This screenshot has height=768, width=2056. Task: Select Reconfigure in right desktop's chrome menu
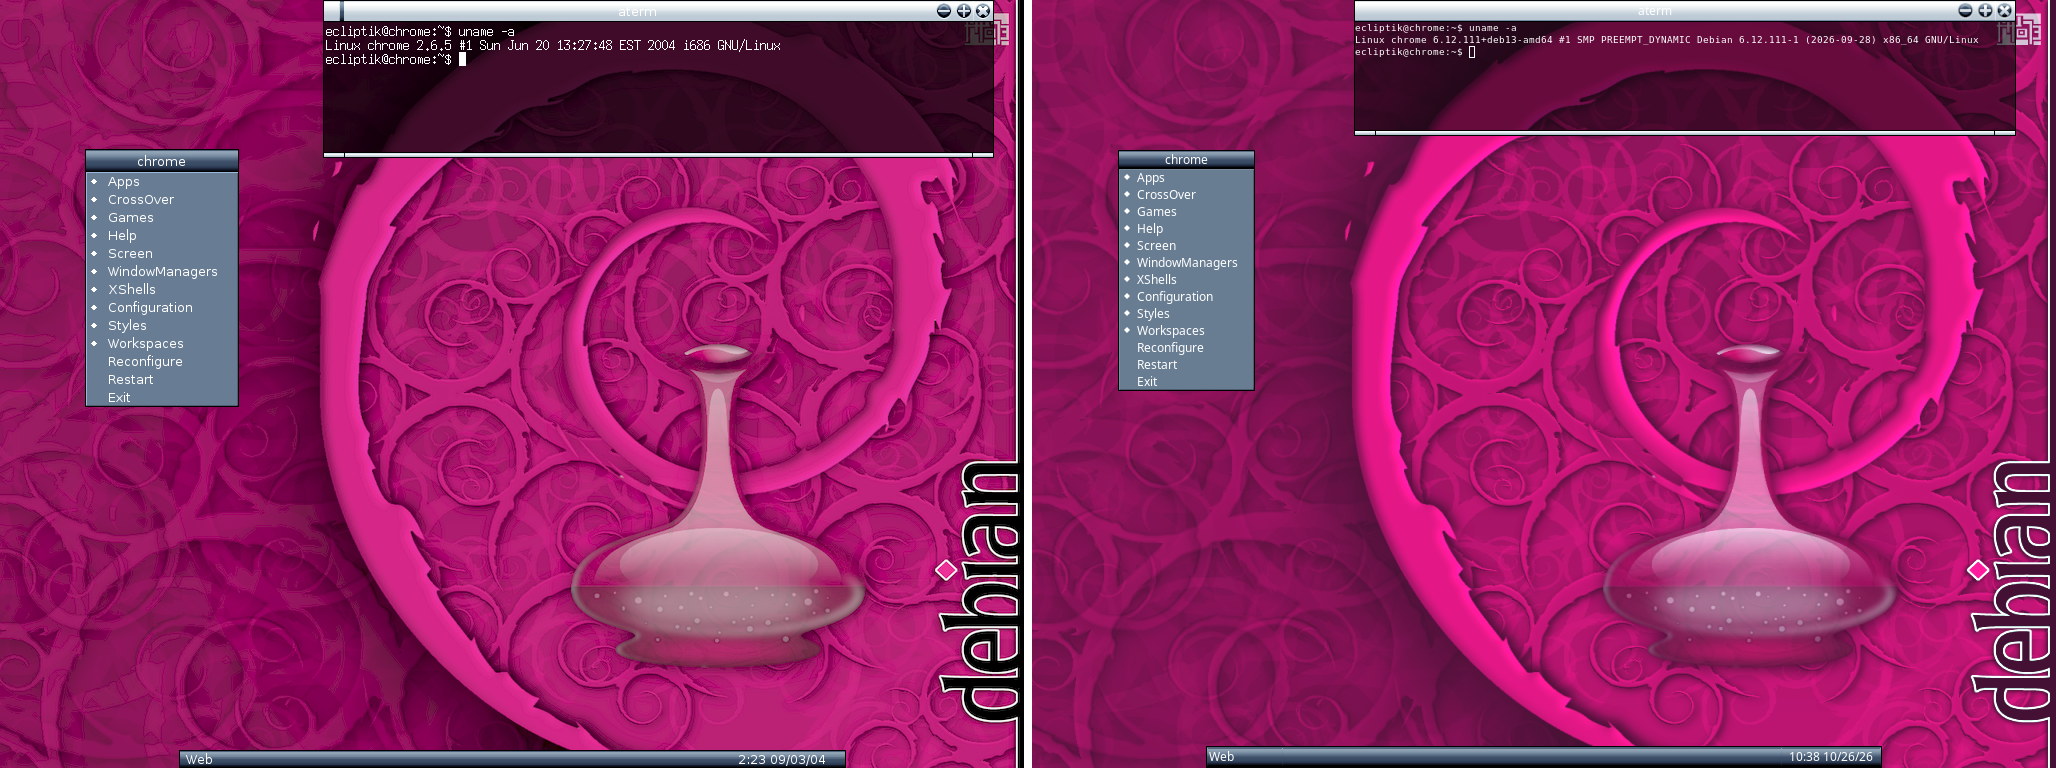(1186, 347)
